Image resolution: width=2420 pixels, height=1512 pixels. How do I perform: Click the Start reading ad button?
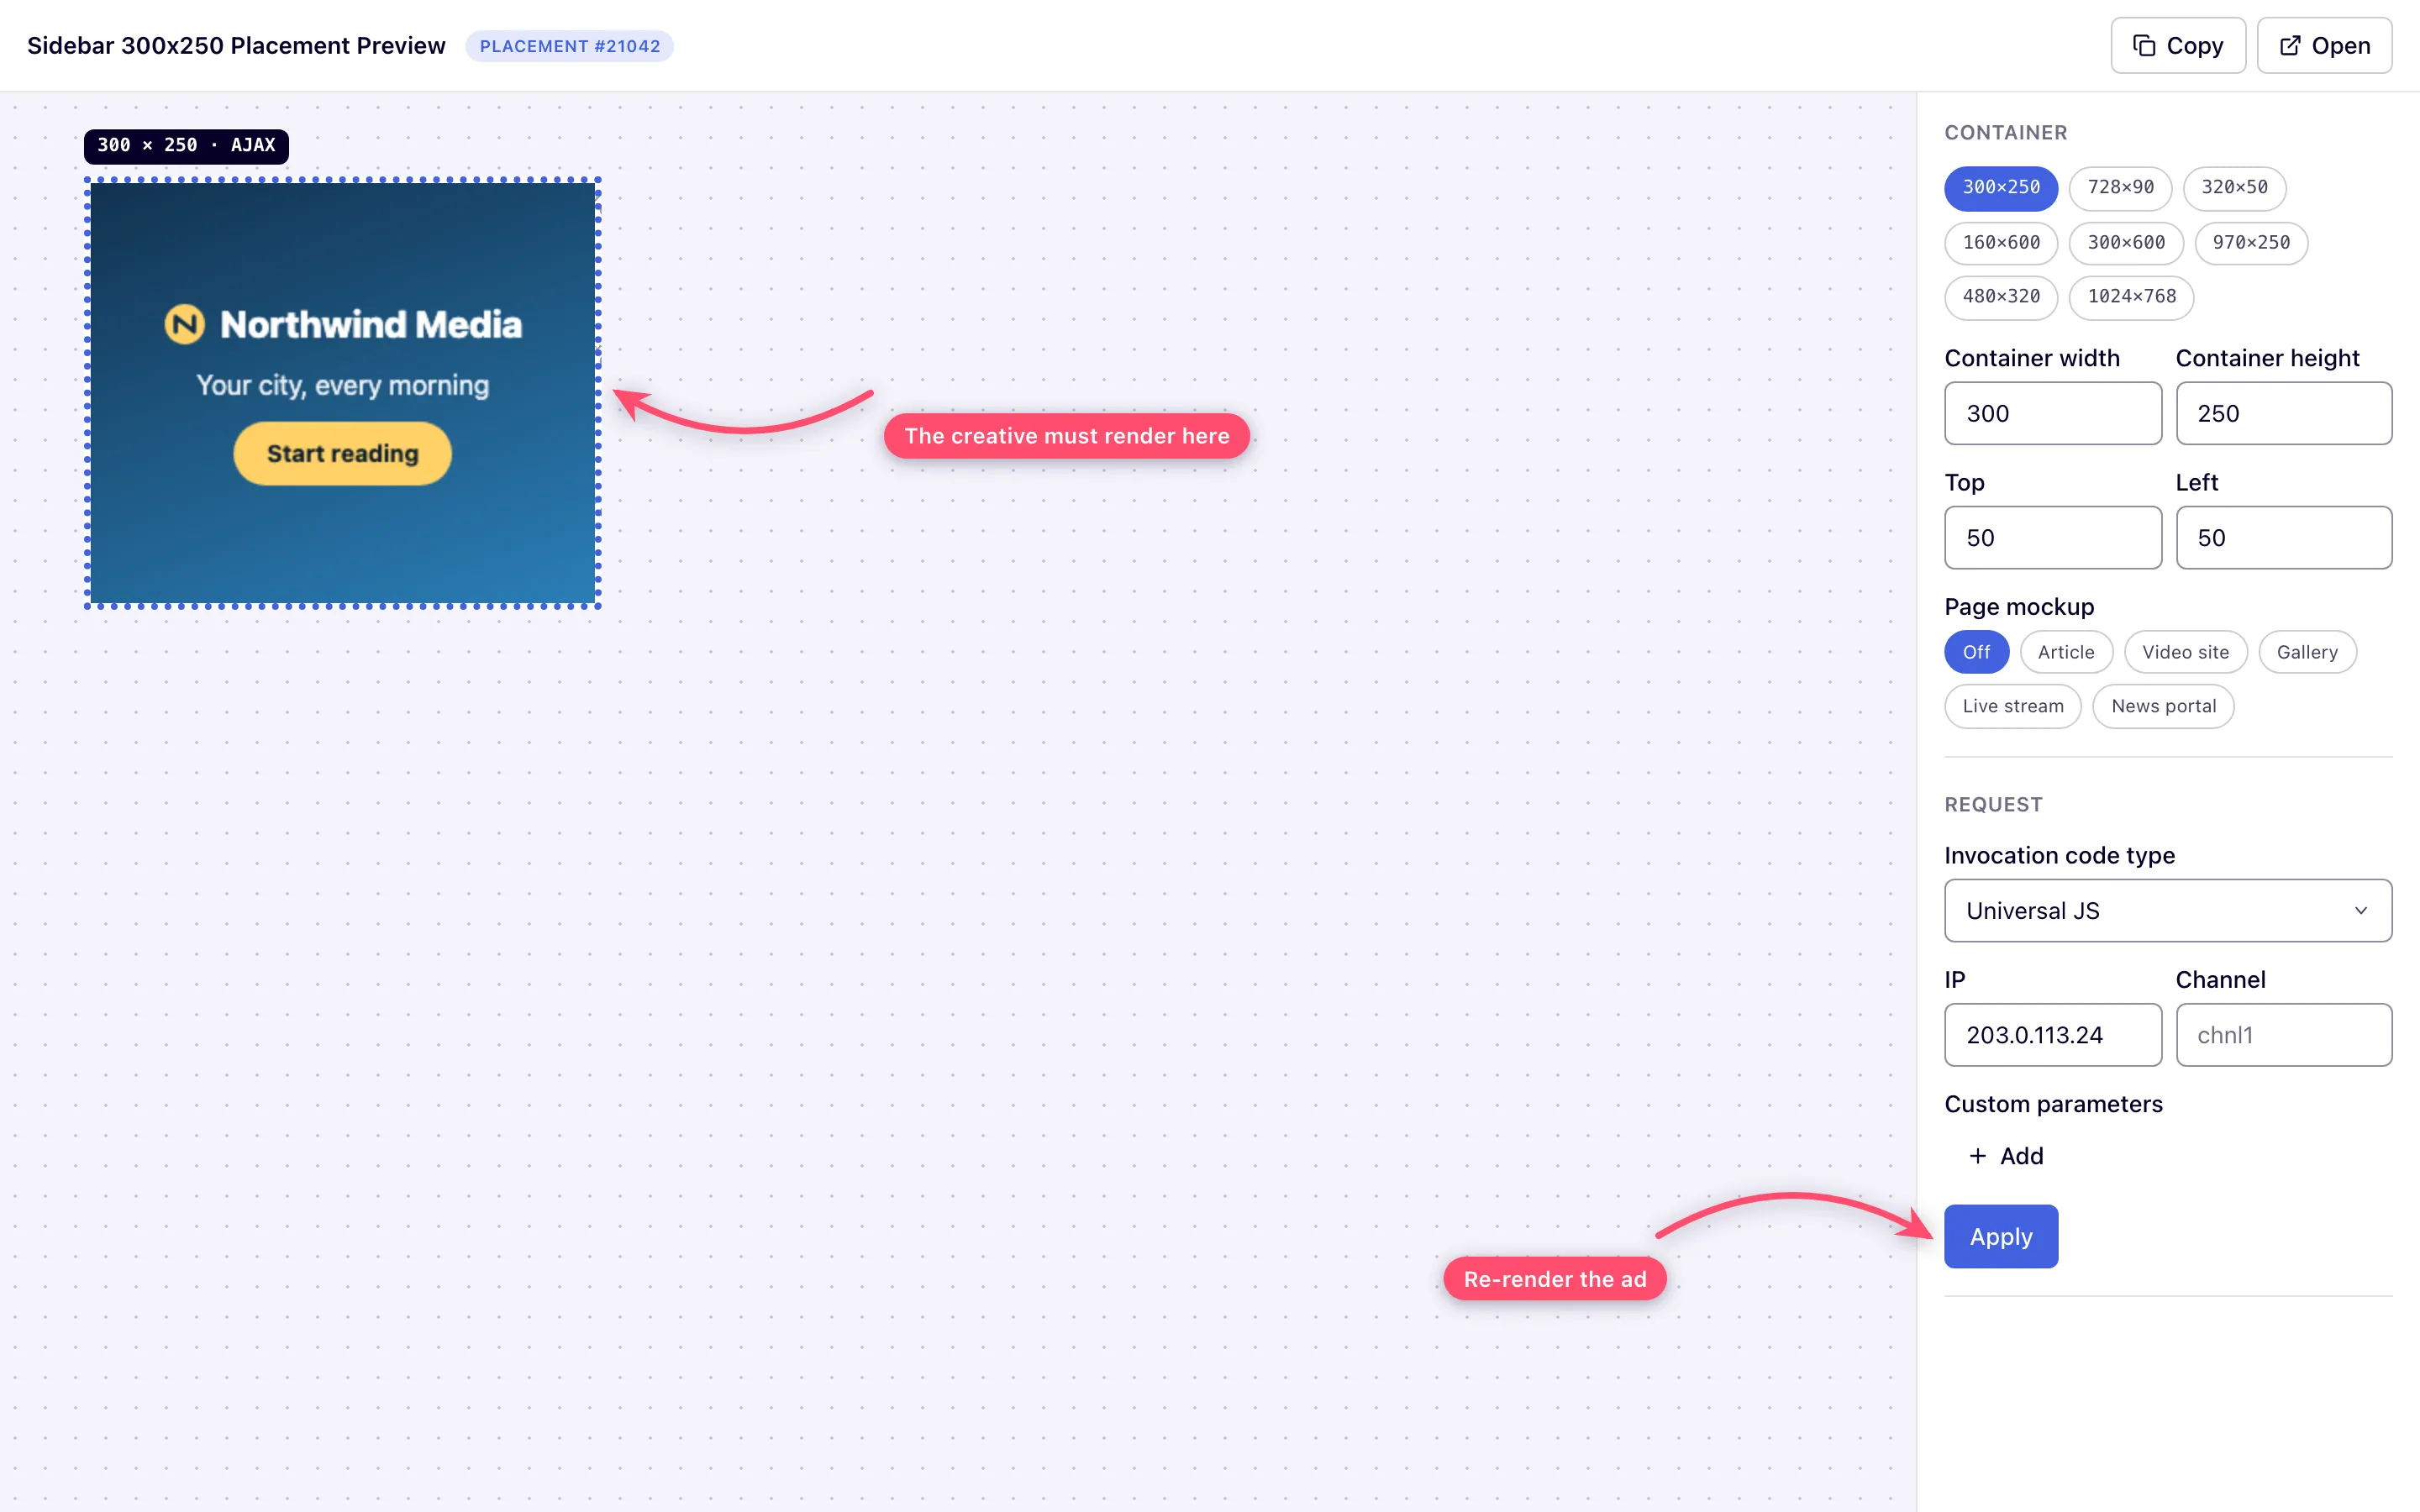click(342, 454)
